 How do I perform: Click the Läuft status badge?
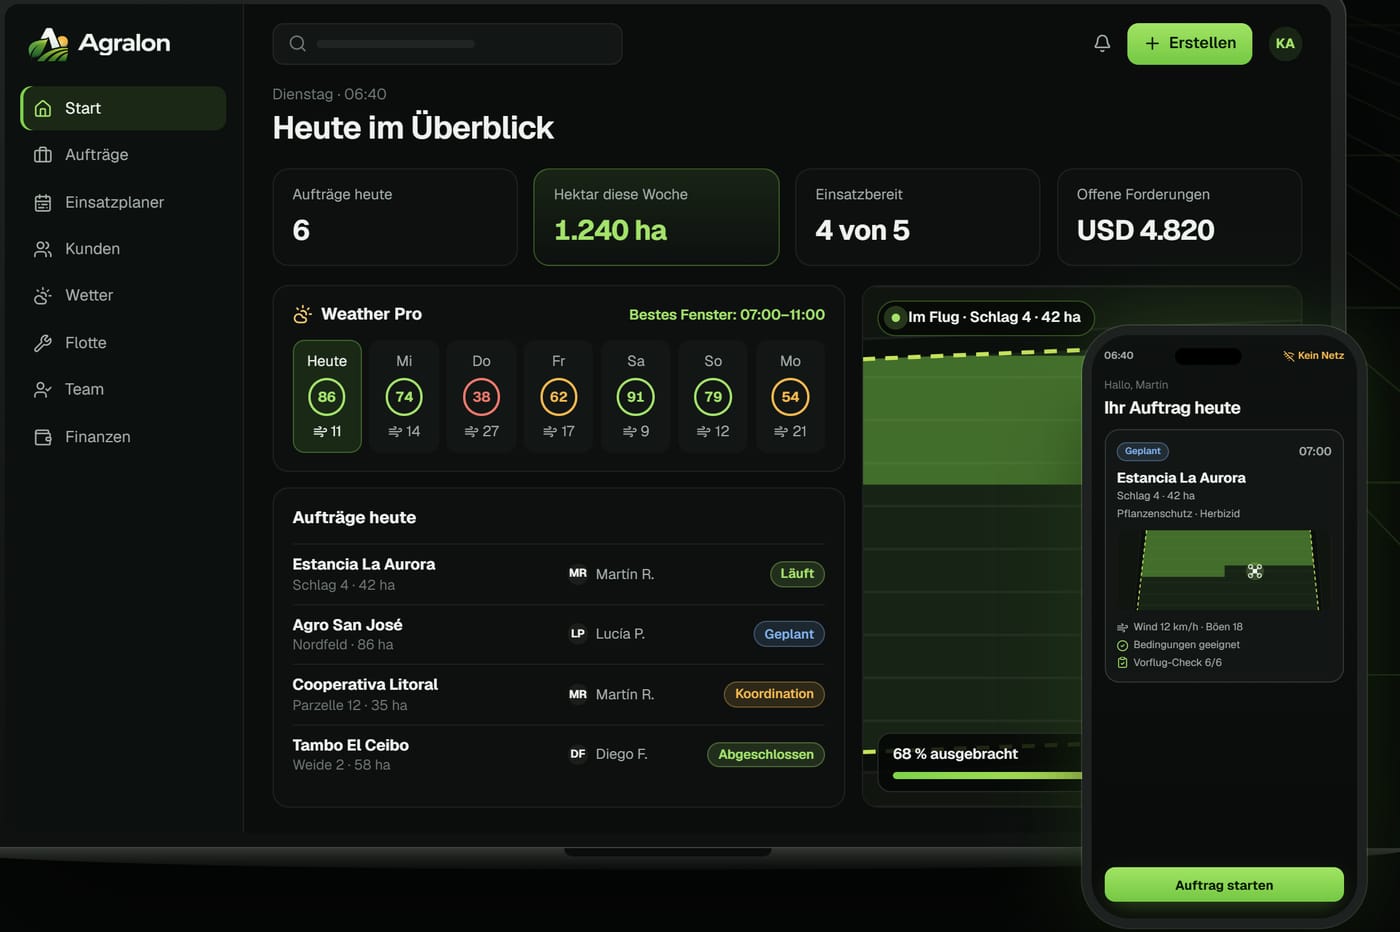pyautogui.click(x=797, y=573)
